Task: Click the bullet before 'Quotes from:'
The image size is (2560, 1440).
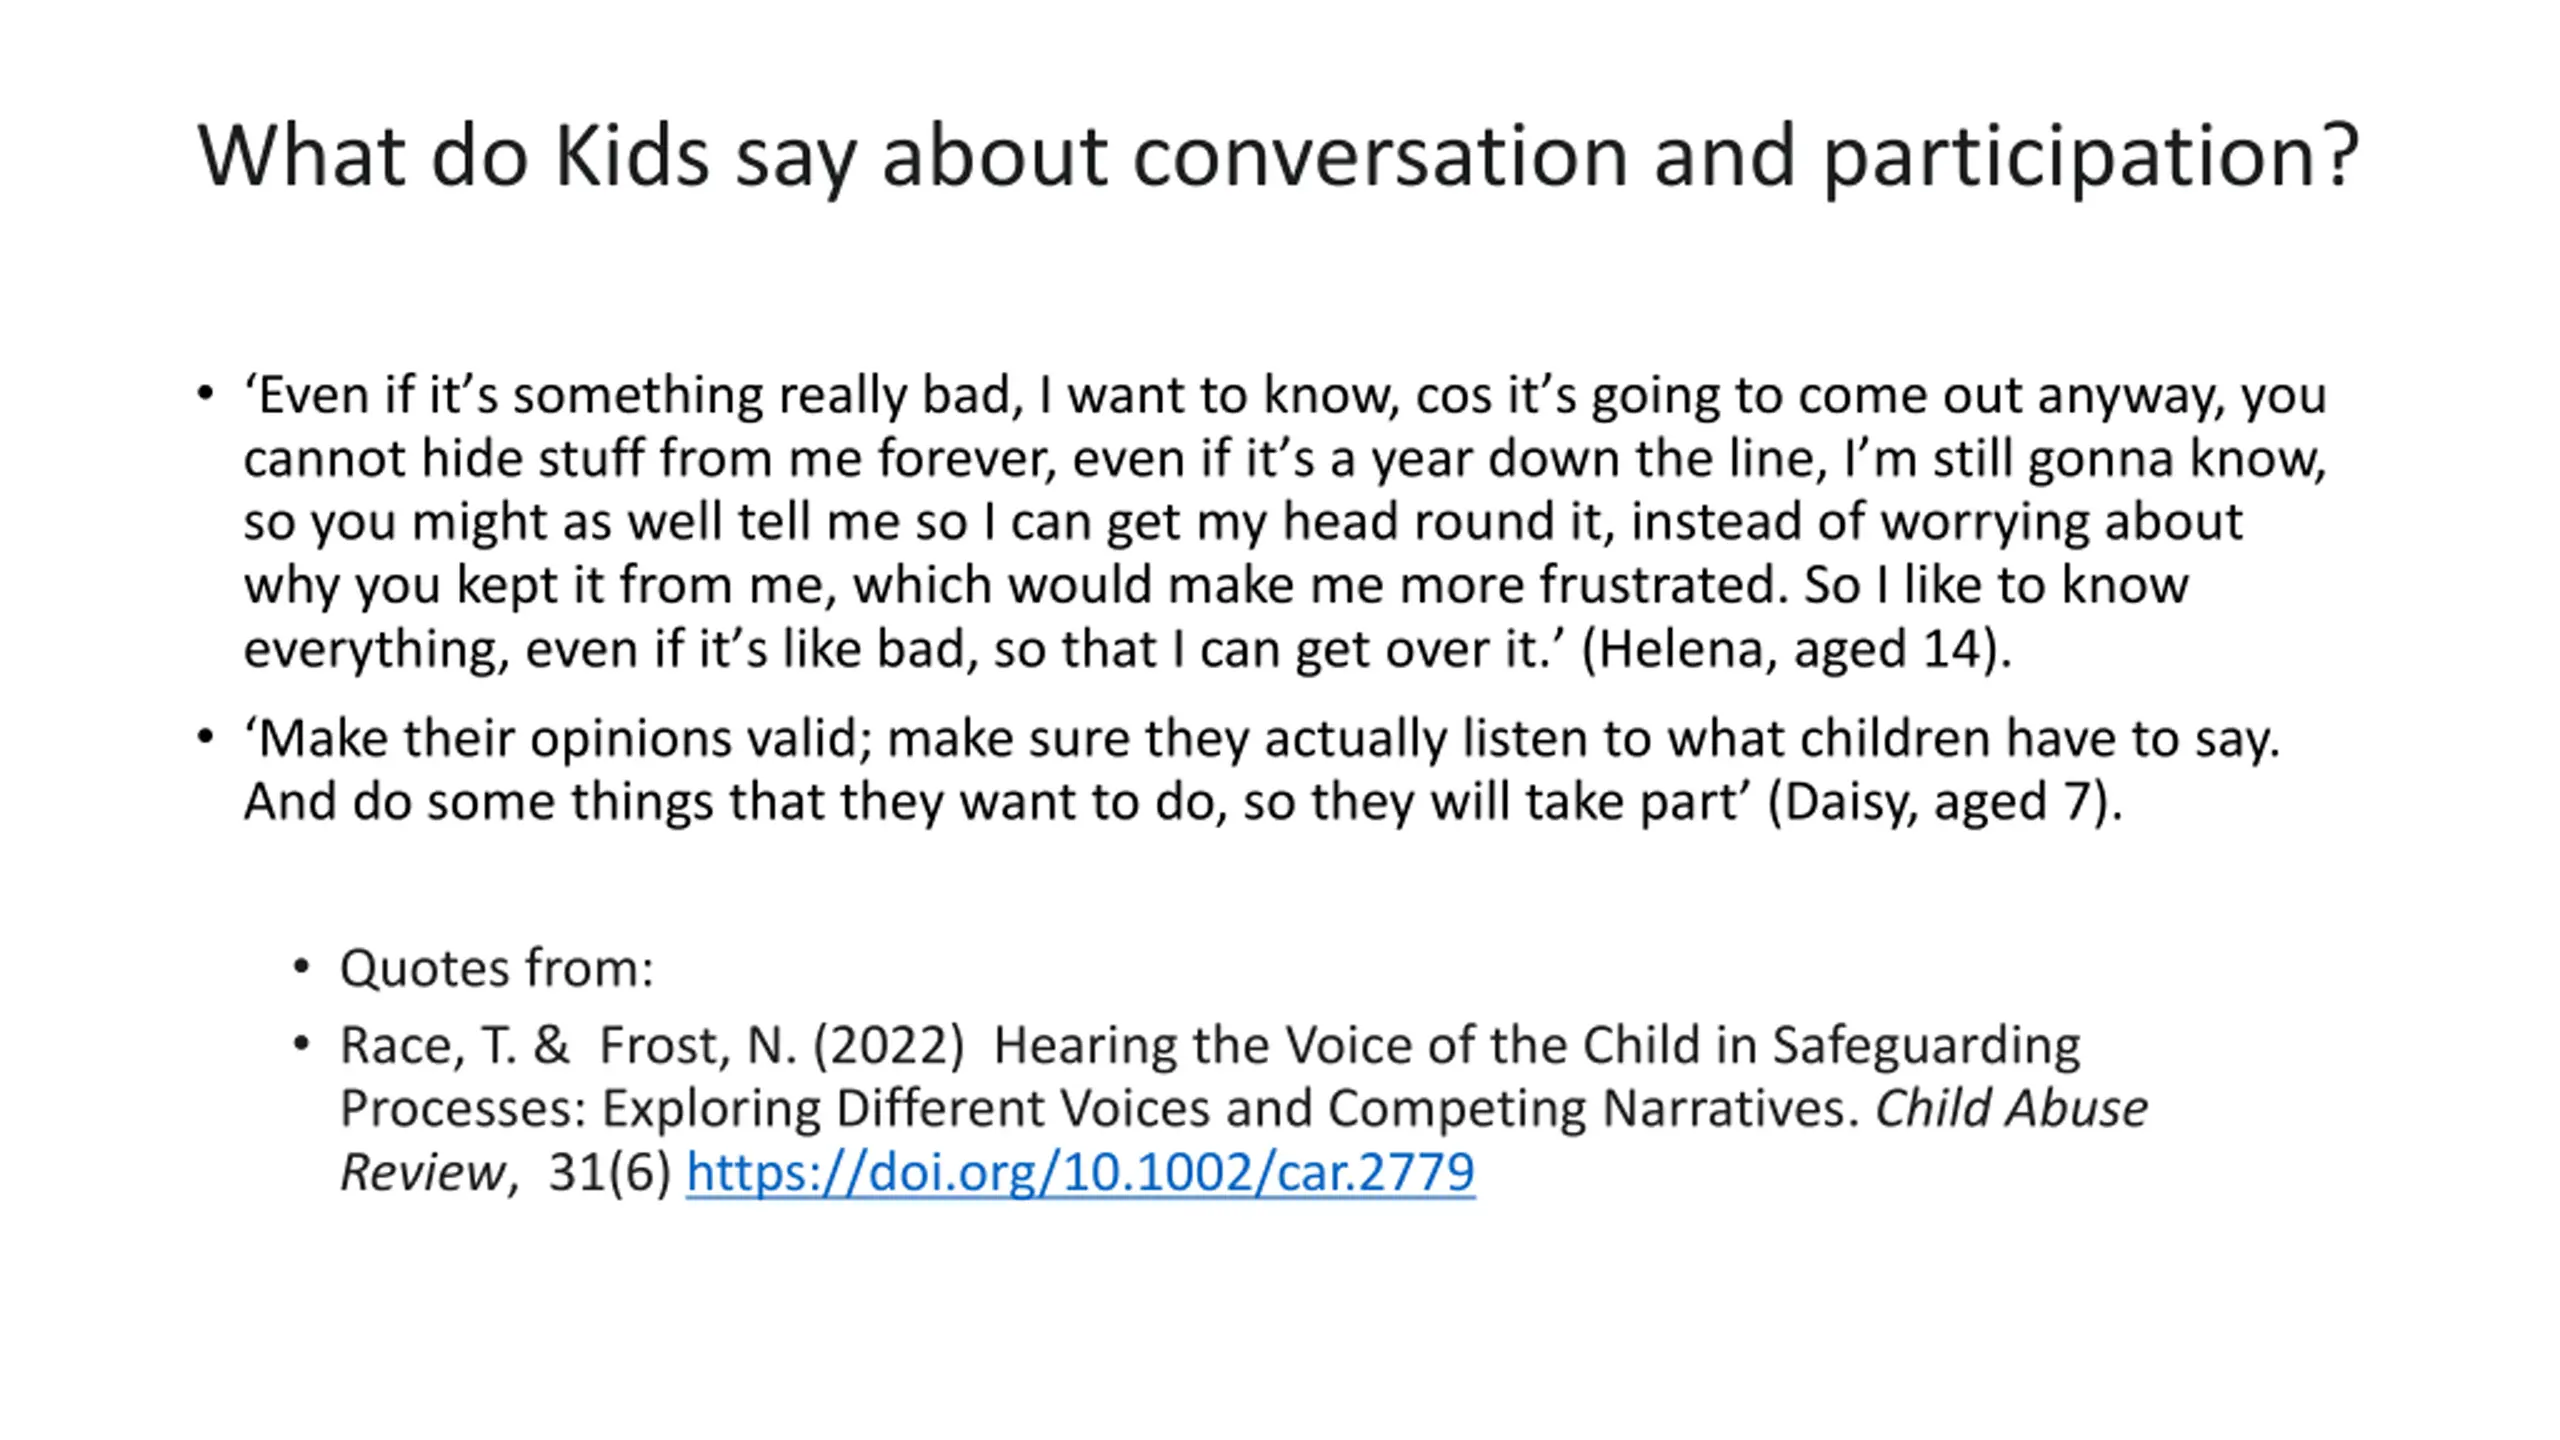Action: tap(301, 967)
